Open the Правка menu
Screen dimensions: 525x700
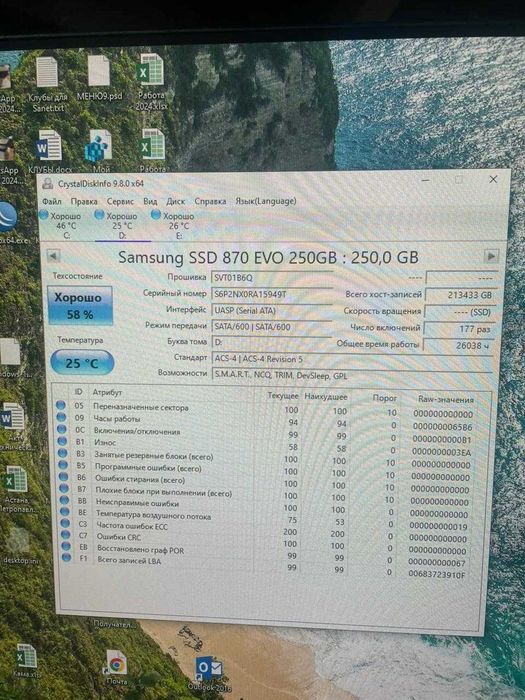[x=84, y=201]
